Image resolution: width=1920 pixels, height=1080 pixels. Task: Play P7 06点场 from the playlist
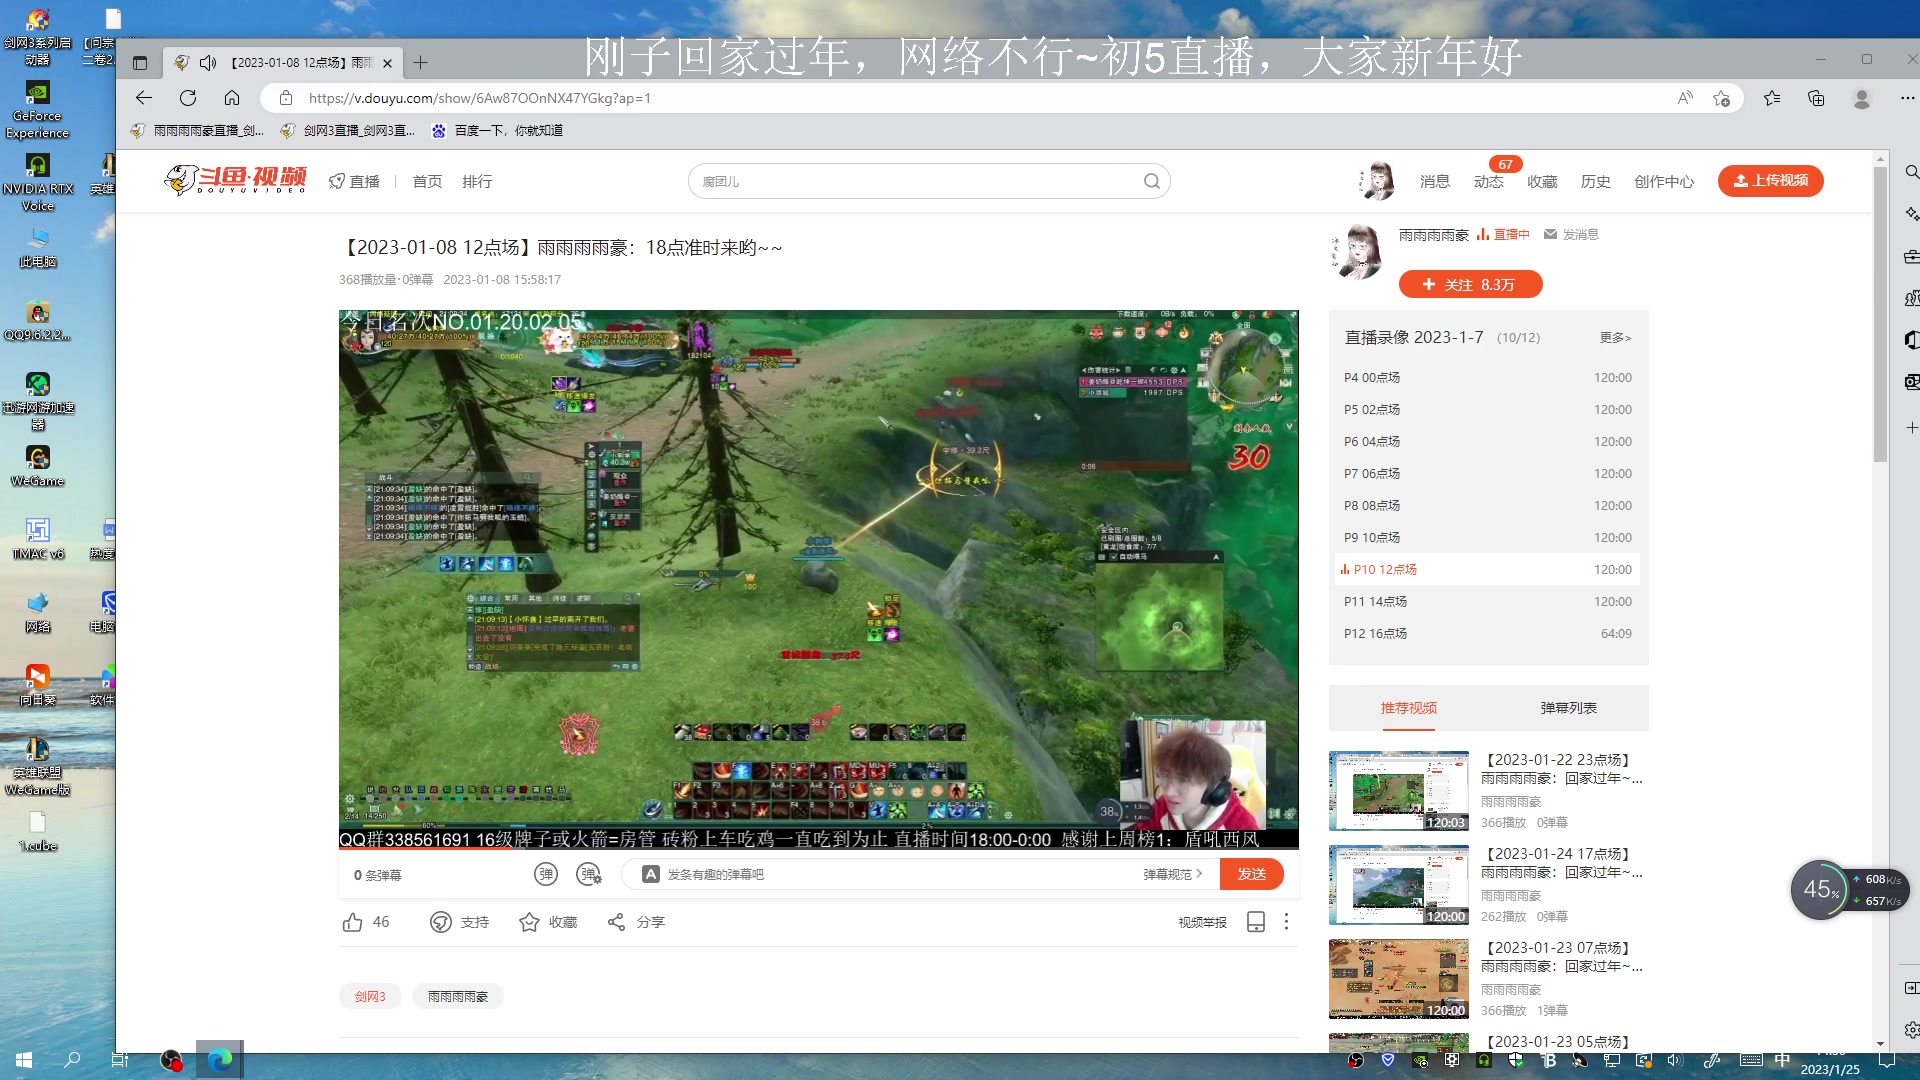click(x=1488, y=474)
